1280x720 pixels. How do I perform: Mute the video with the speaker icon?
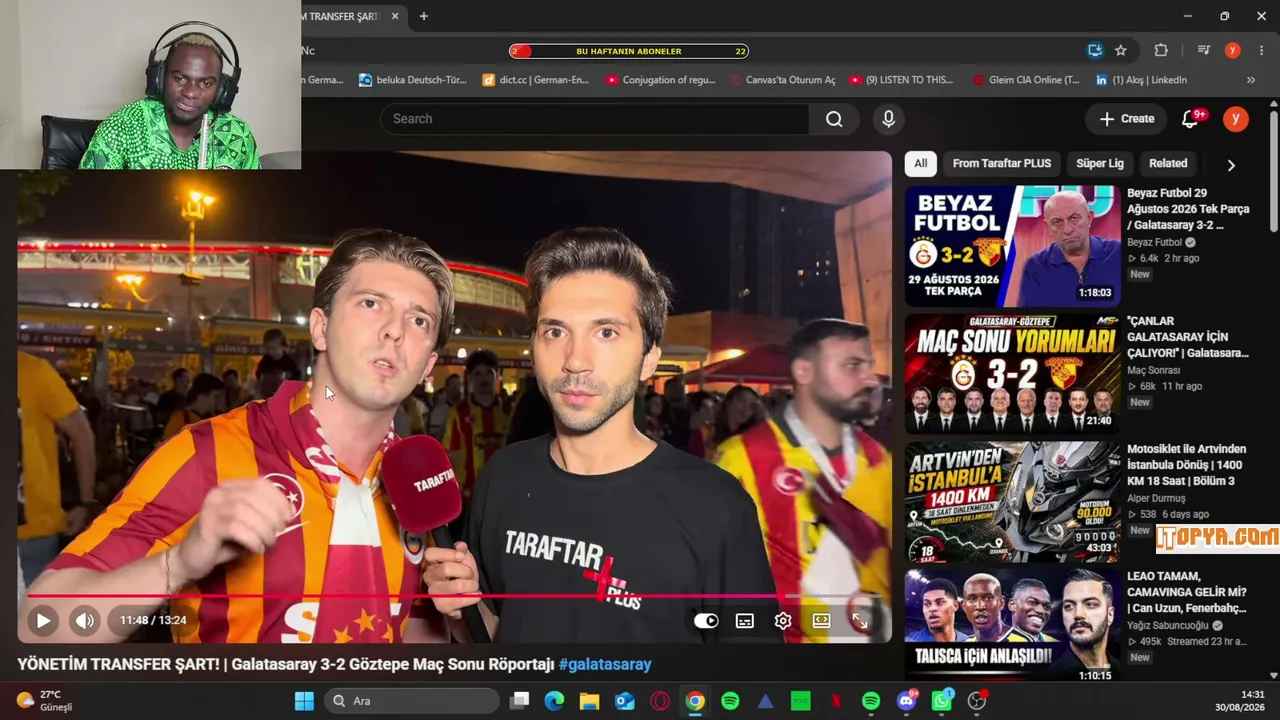tap(85, 620)
